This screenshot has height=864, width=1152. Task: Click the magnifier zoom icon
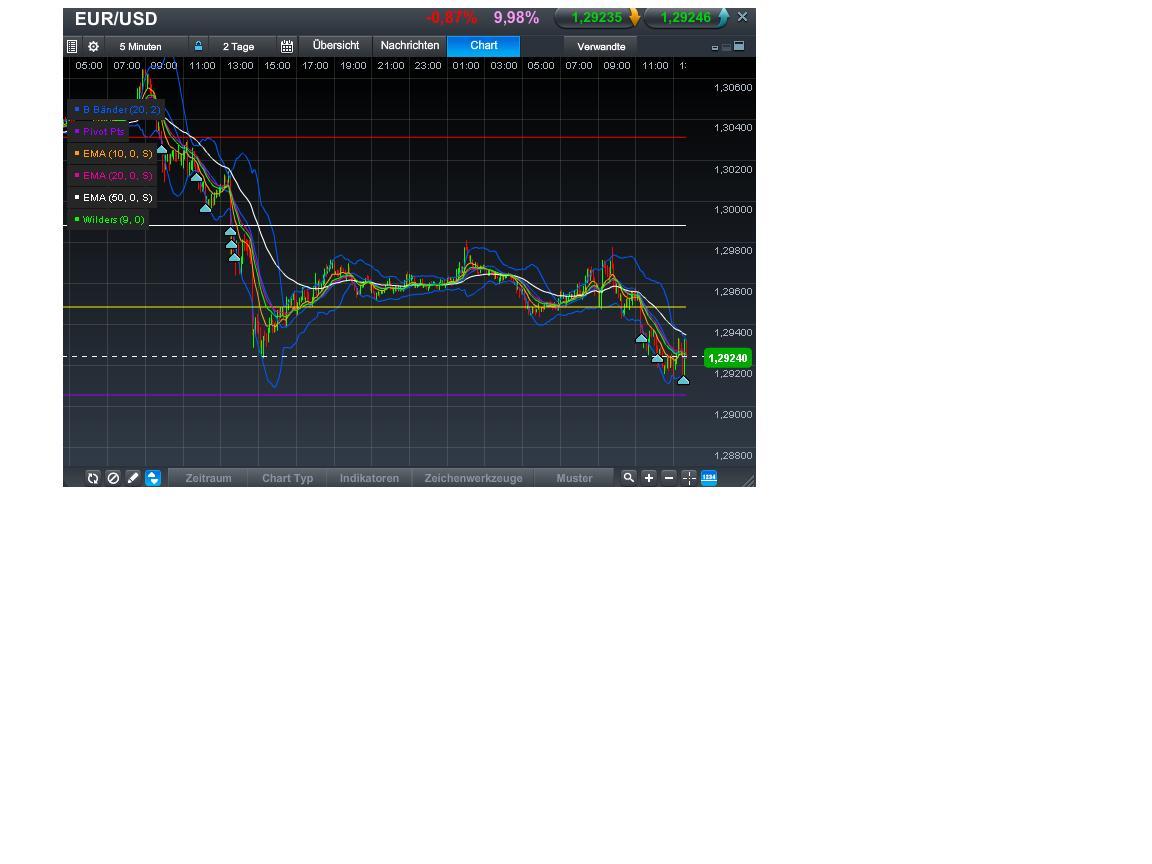(x=628, y=478)
